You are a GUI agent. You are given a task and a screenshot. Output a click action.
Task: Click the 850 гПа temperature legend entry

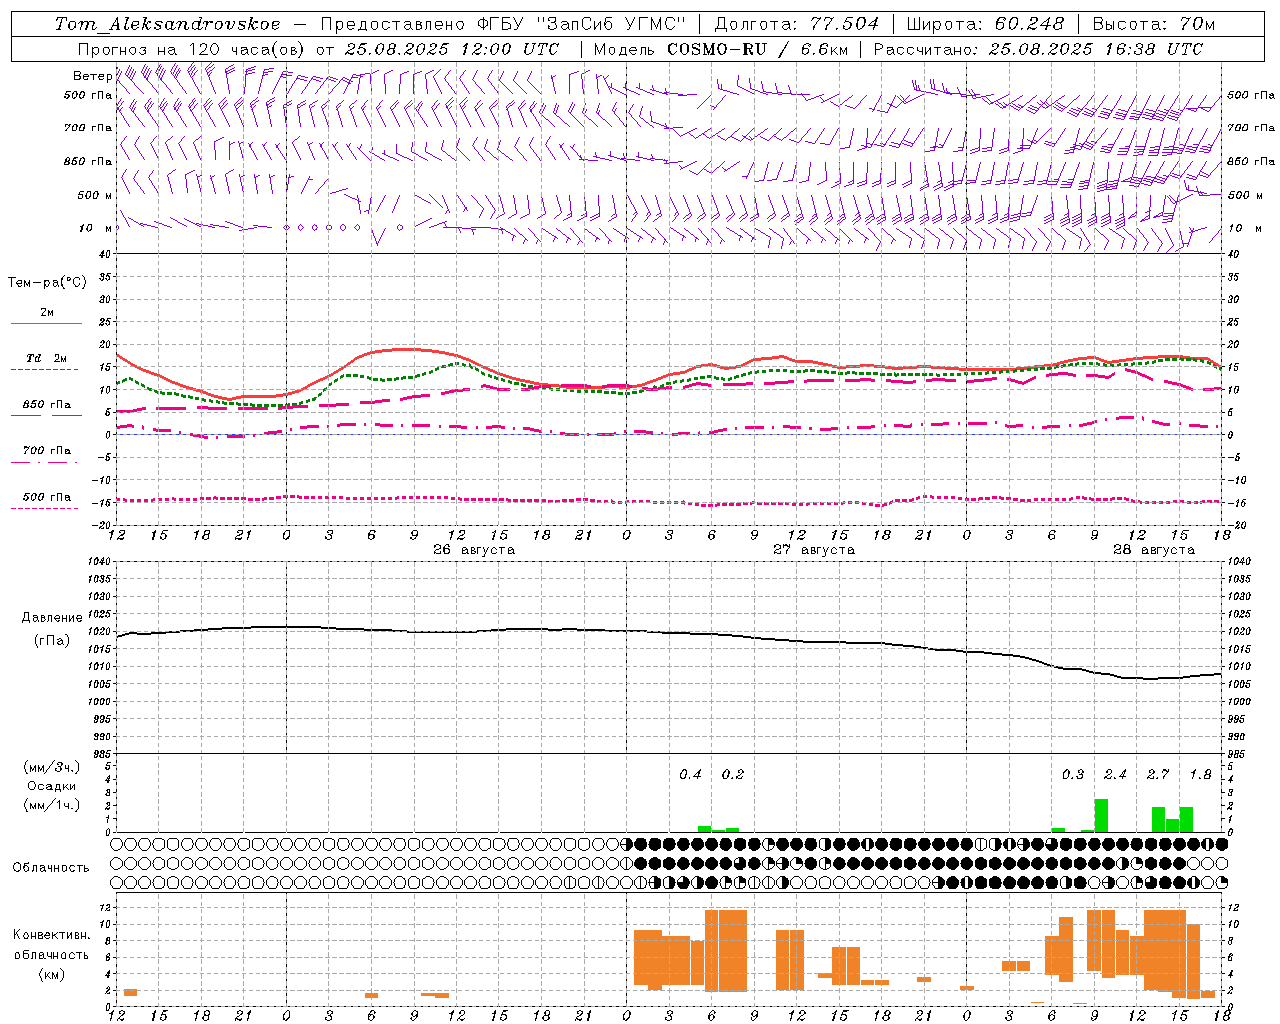pos(46,405)
